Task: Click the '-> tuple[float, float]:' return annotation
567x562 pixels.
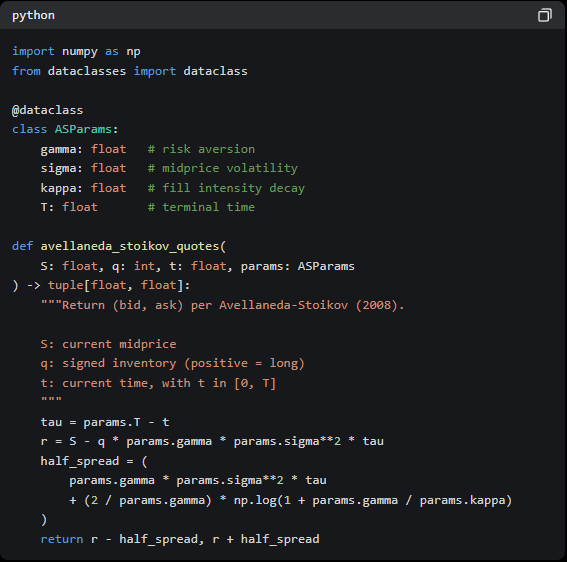Action: (x=108, y=285)
